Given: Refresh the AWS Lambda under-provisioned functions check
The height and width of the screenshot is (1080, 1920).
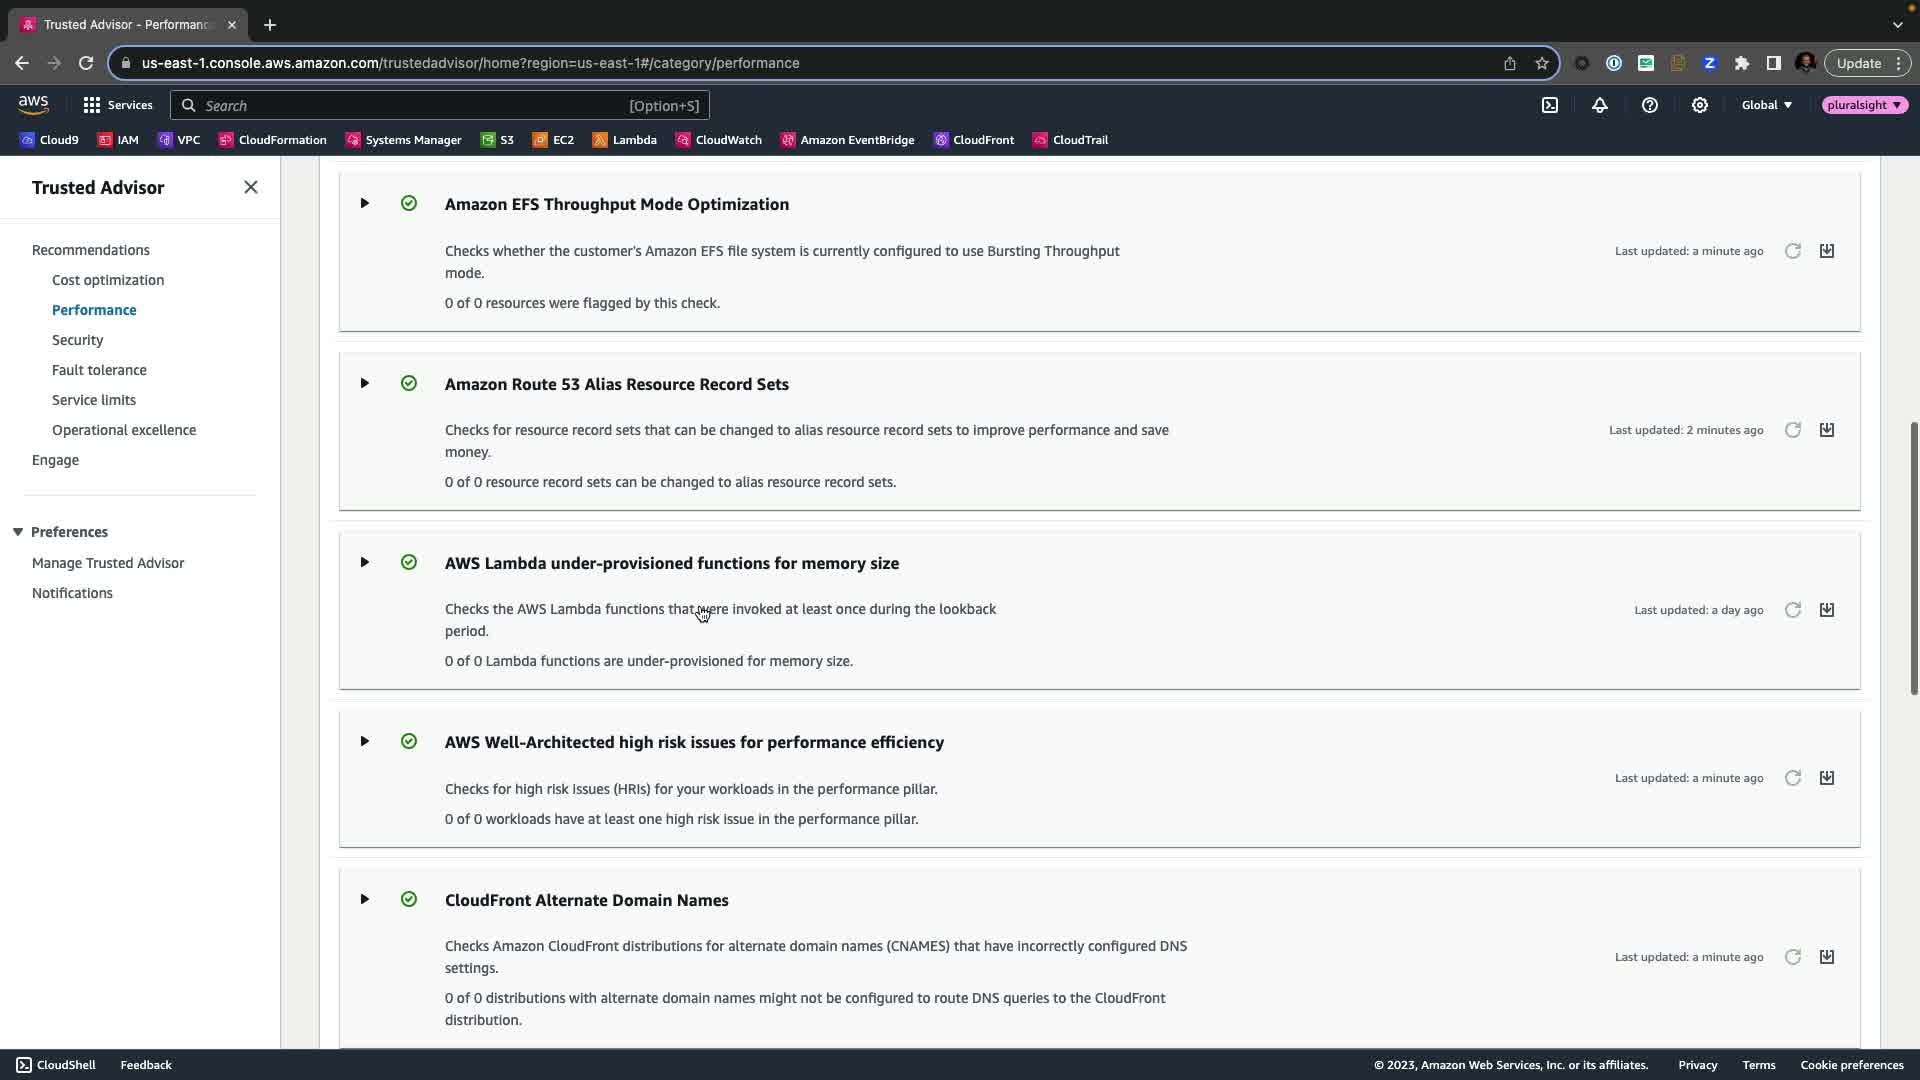Looking at the screenshot, I should tap(1792, 610).
